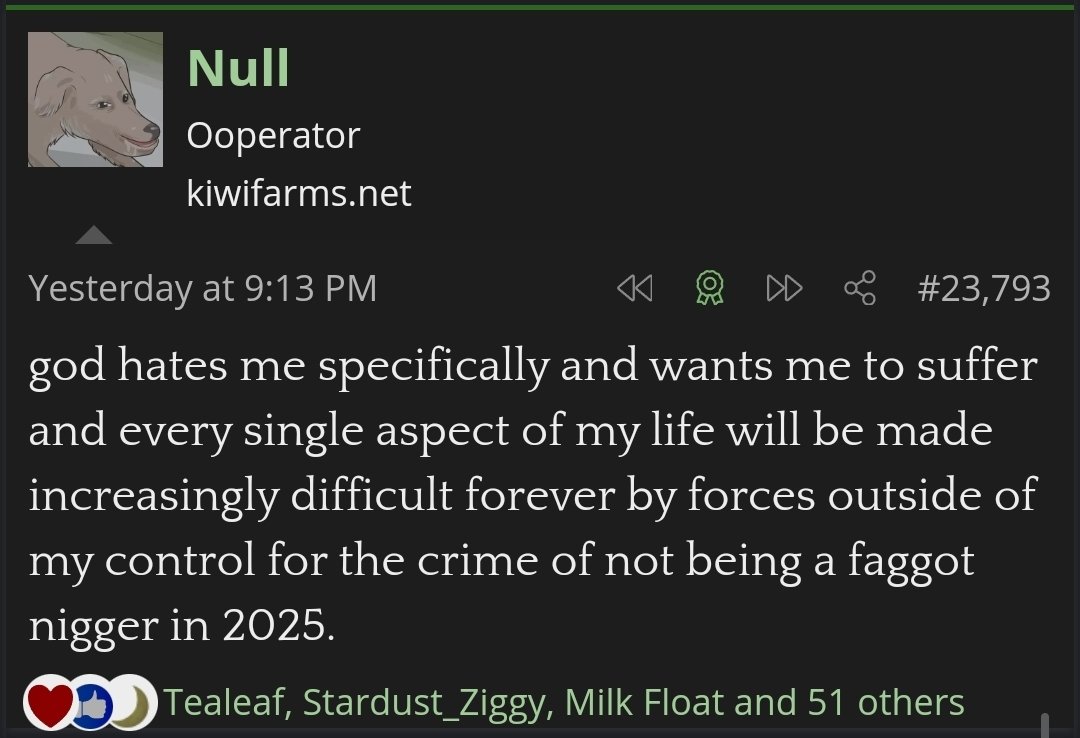This screenshot has height=738, width=1080.
Task: View Tealeaf's profile from the reactions list
Action: [x=227, y=702]
